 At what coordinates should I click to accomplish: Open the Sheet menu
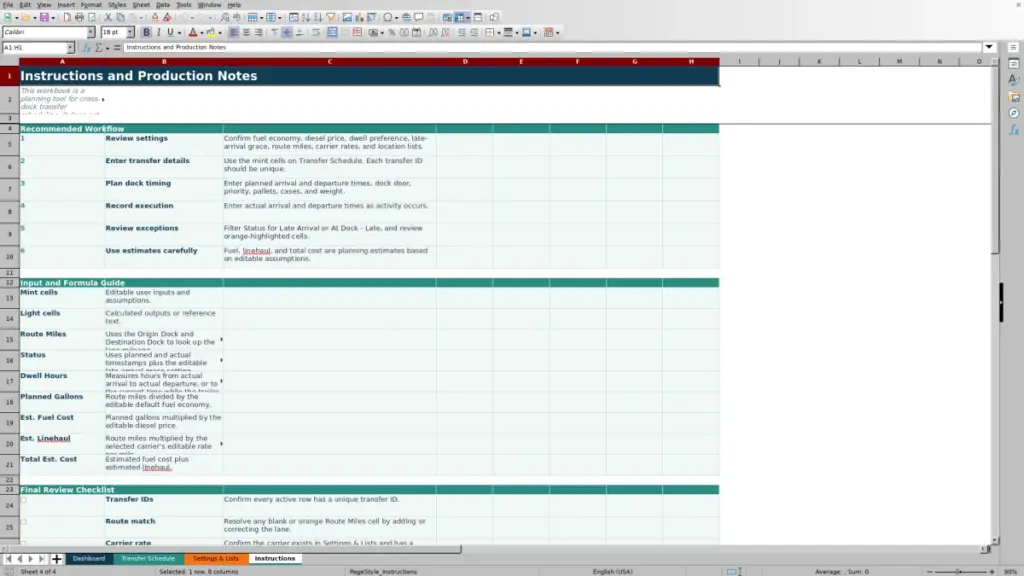click(141, 5)
